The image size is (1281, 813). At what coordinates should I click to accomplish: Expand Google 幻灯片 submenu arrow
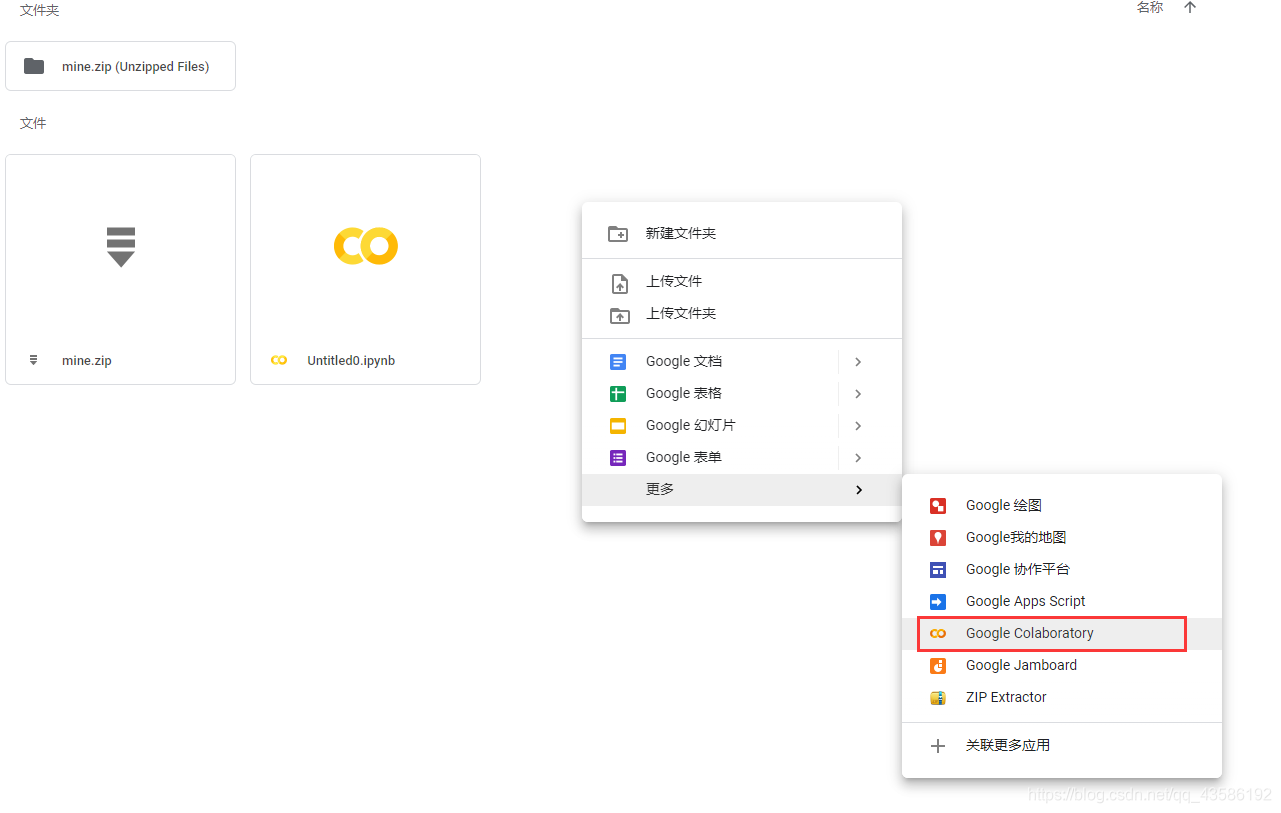[858, 426]
